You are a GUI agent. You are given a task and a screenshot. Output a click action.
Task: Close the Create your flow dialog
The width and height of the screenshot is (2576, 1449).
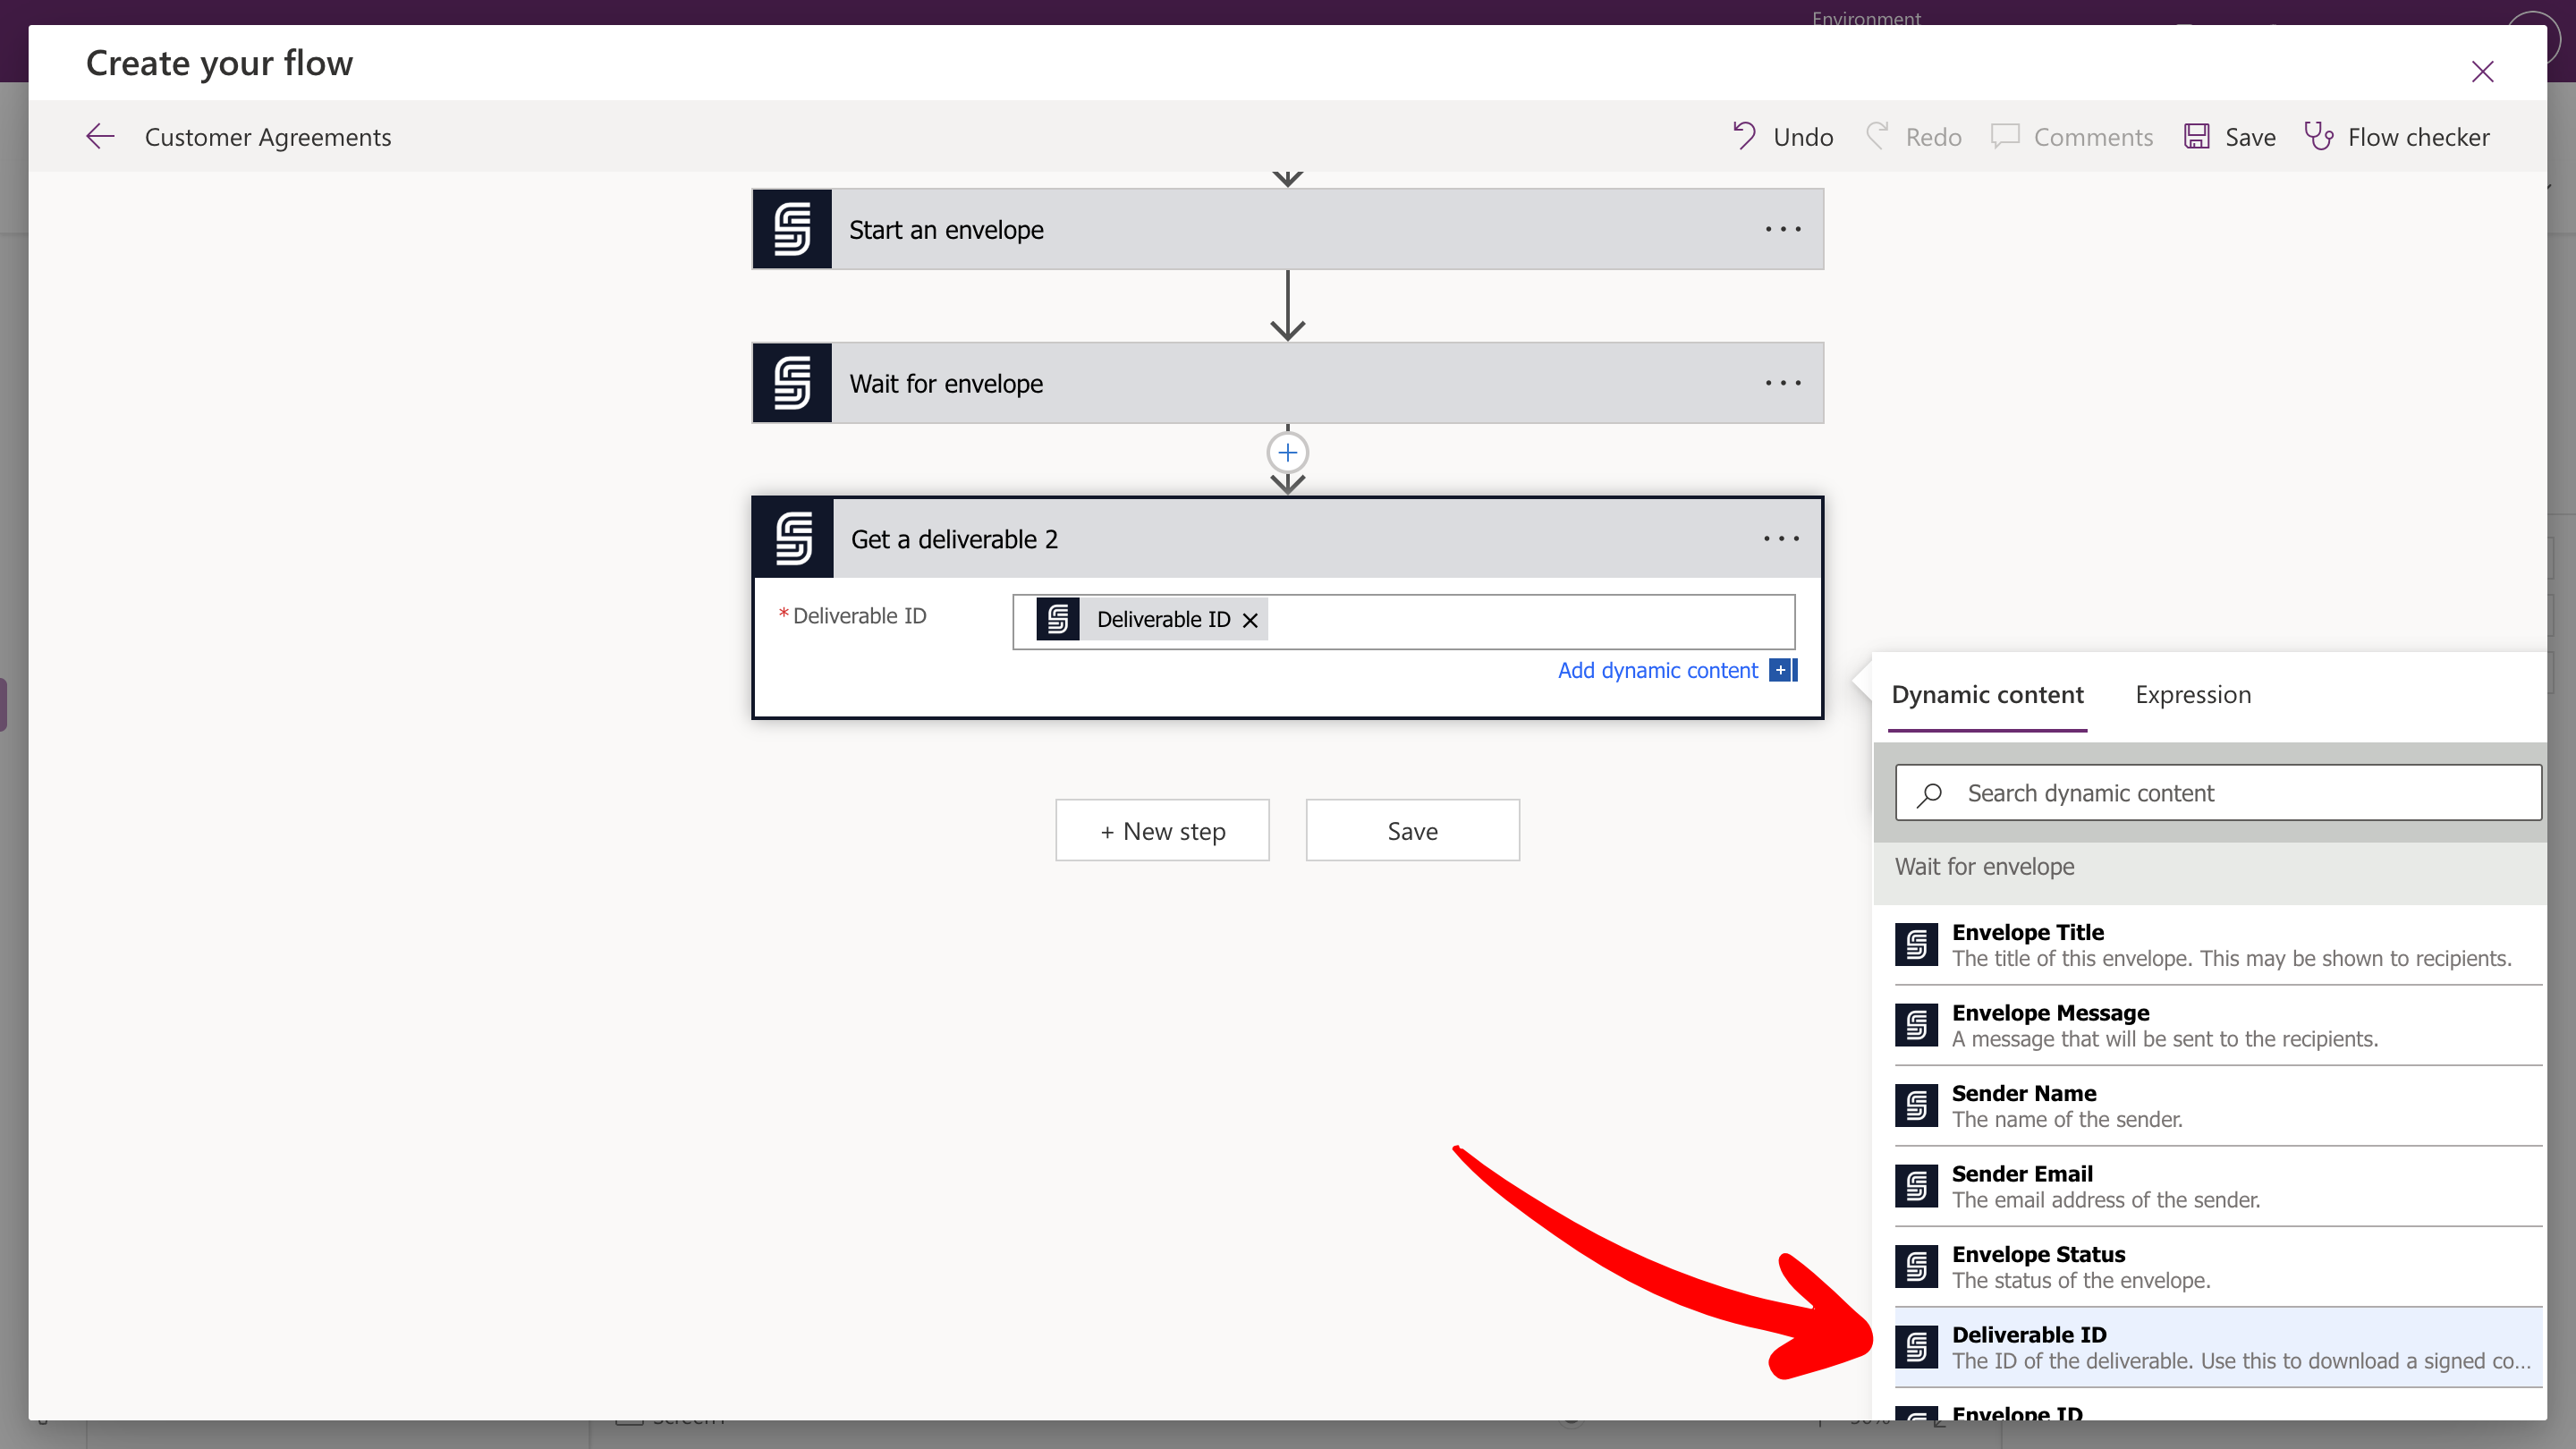coord(2482,72)
